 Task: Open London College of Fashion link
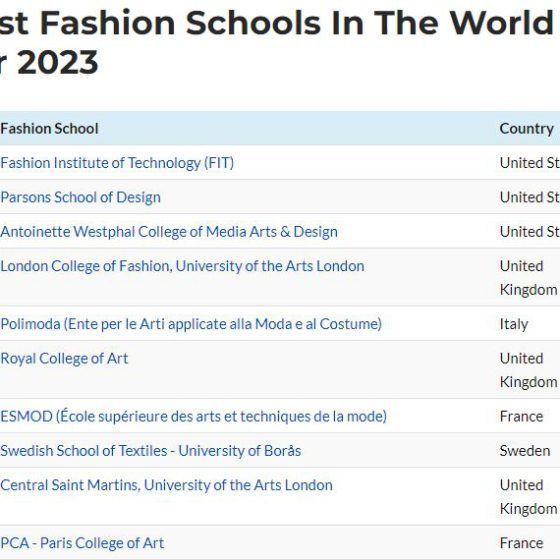pos(182,266)
